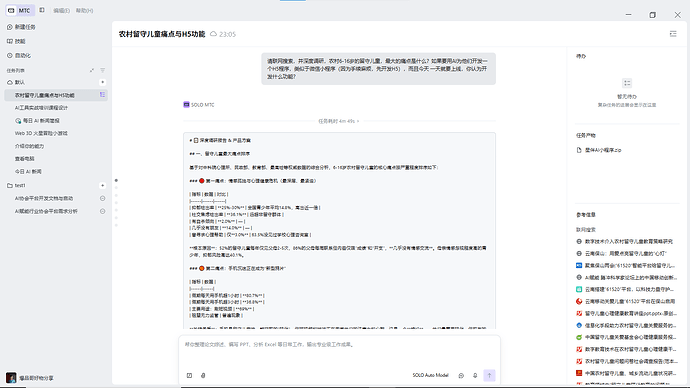
Task: Click the SOLO MTC agent label
Action: point(199,105)
